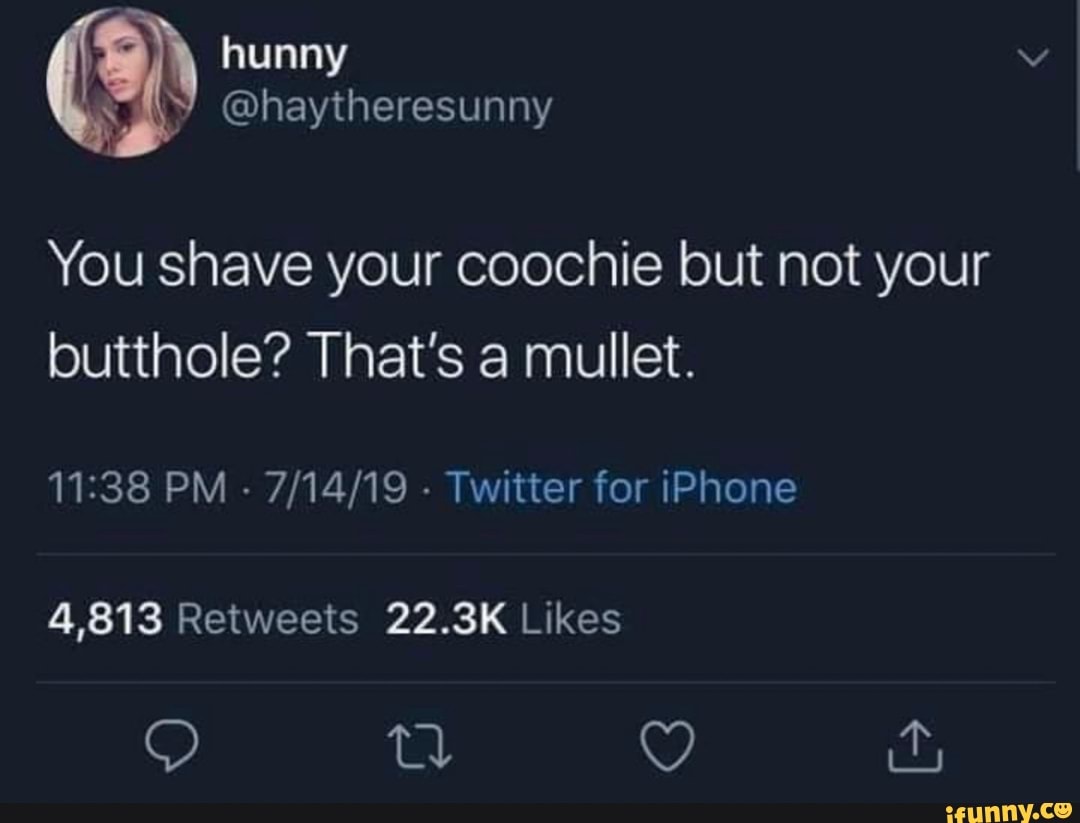Open the Retweets label list
The height and width of the screenshot is (823, 1080).
[268, 618]
